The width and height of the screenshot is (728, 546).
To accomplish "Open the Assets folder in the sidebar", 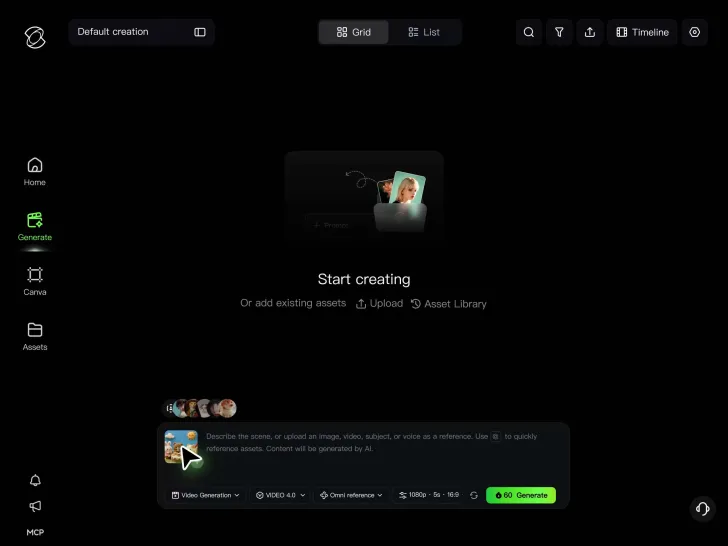I will tap(35, 337).
